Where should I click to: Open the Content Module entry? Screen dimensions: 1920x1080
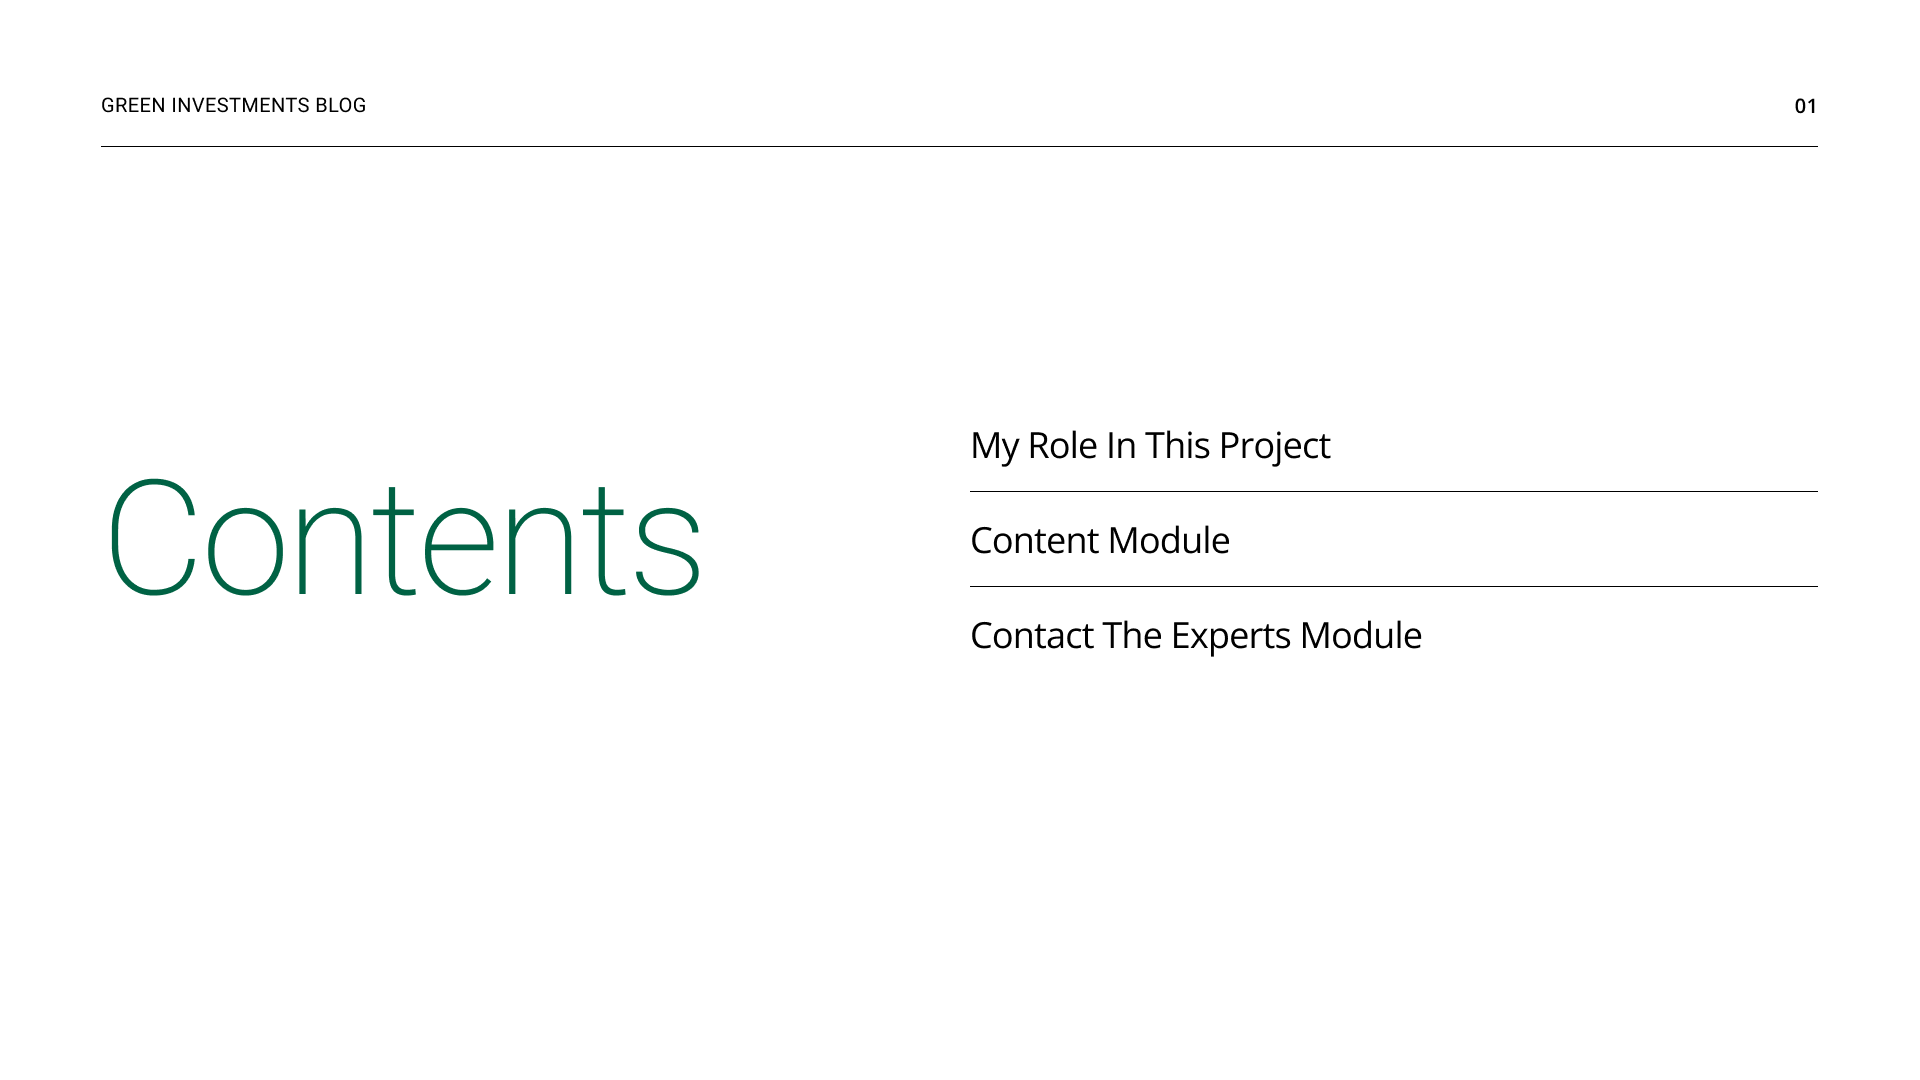point(1100,540)
